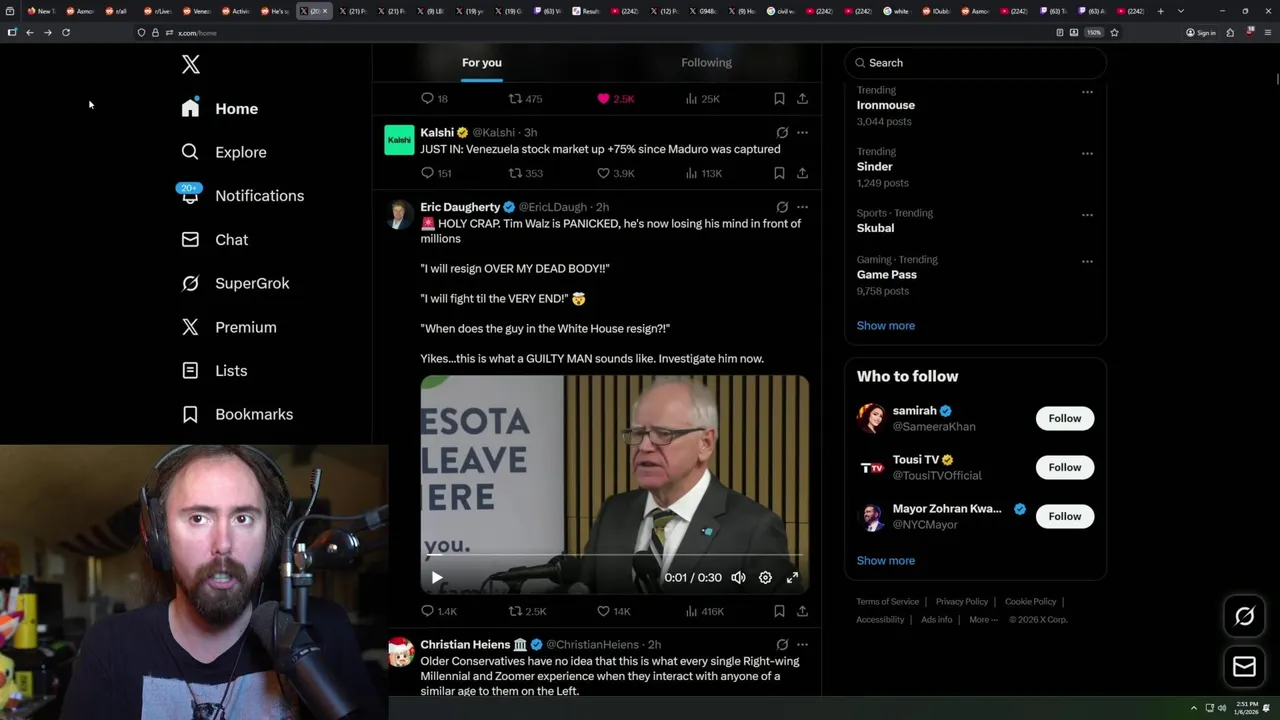Expand the video to fullscreen
The width and height of the screenshot is (1280, 720).
(x=792, y=577)
